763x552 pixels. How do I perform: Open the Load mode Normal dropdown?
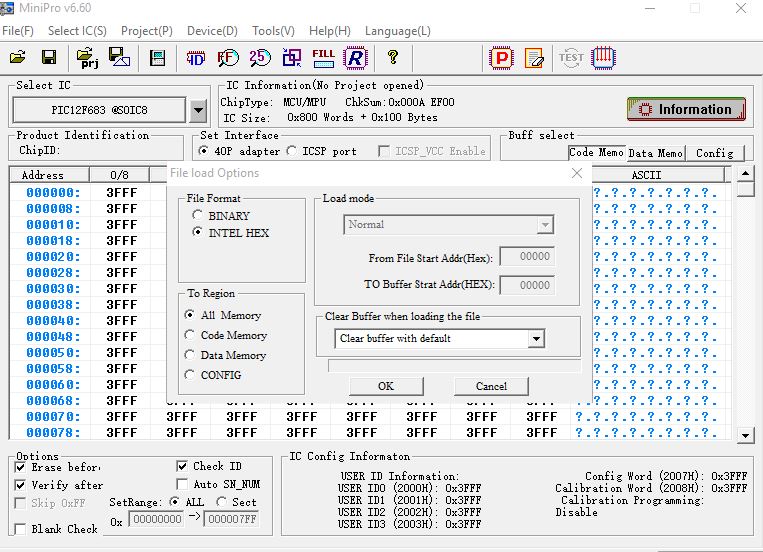point(448,224)
